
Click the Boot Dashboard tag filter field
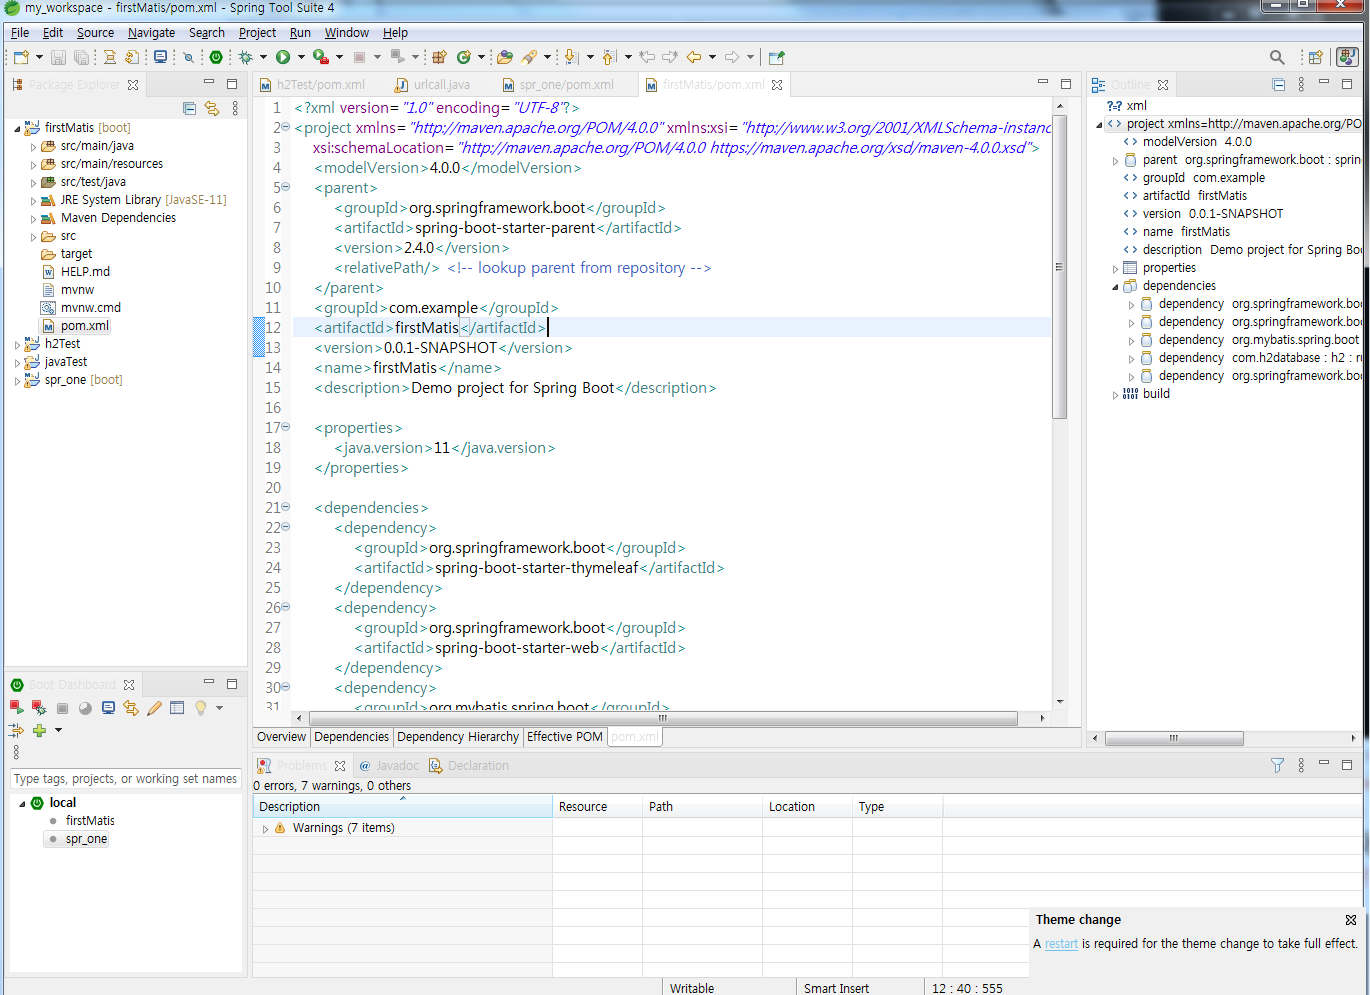125,779
